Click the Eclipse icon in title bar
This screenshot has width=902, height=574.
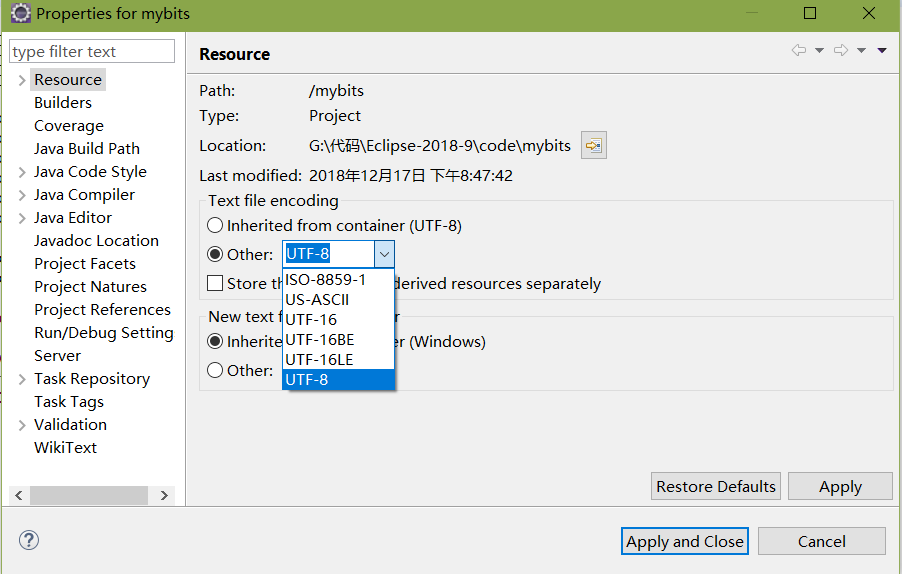pyautogui.click(x=20, y=13)
